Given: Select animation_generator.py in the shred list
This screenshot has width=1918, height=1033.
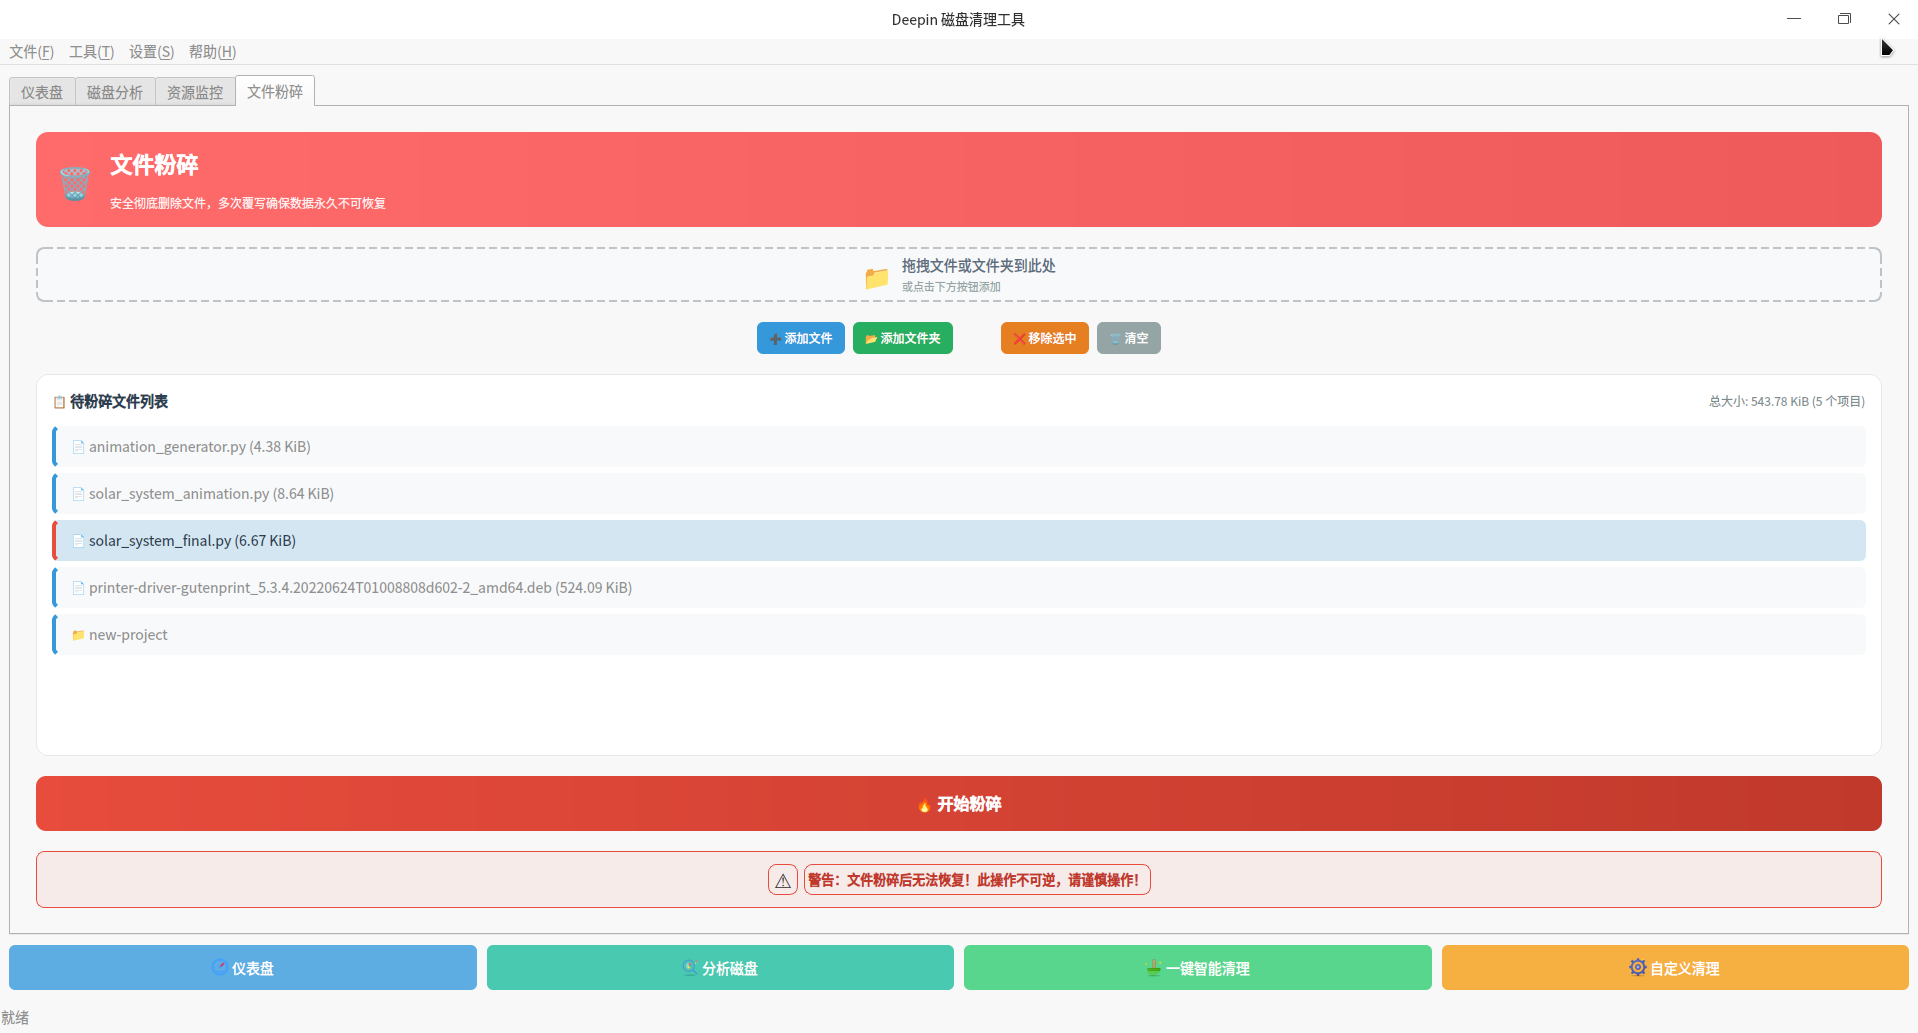Looking at the screenshot, I should click(959, 447).
